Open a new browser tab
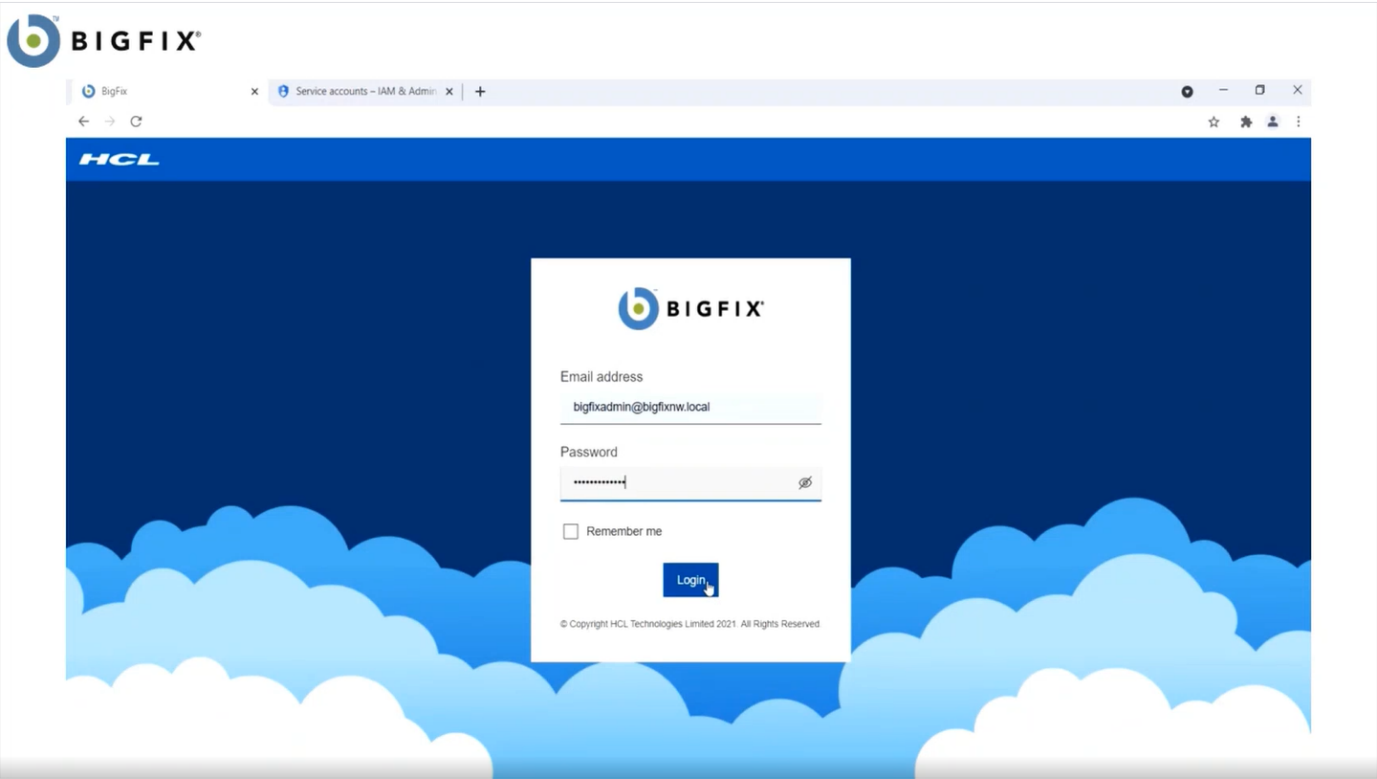 click(480, 91)
